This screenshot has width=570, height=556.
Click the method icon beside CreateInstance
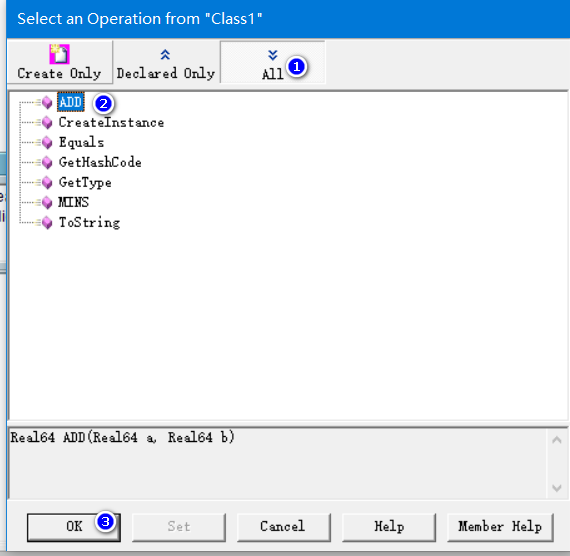click(x=47, y=123)
